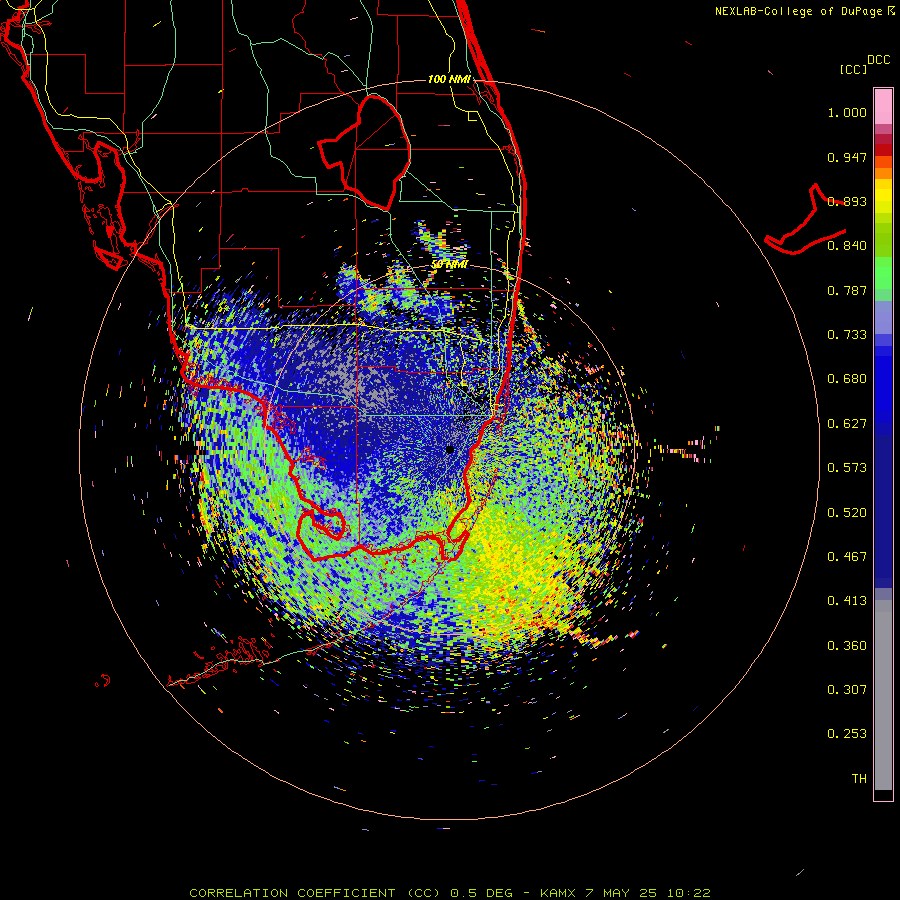Click the 100 NMI range ring label
Viewport: 900px width, 900px height.
[449, 79]
